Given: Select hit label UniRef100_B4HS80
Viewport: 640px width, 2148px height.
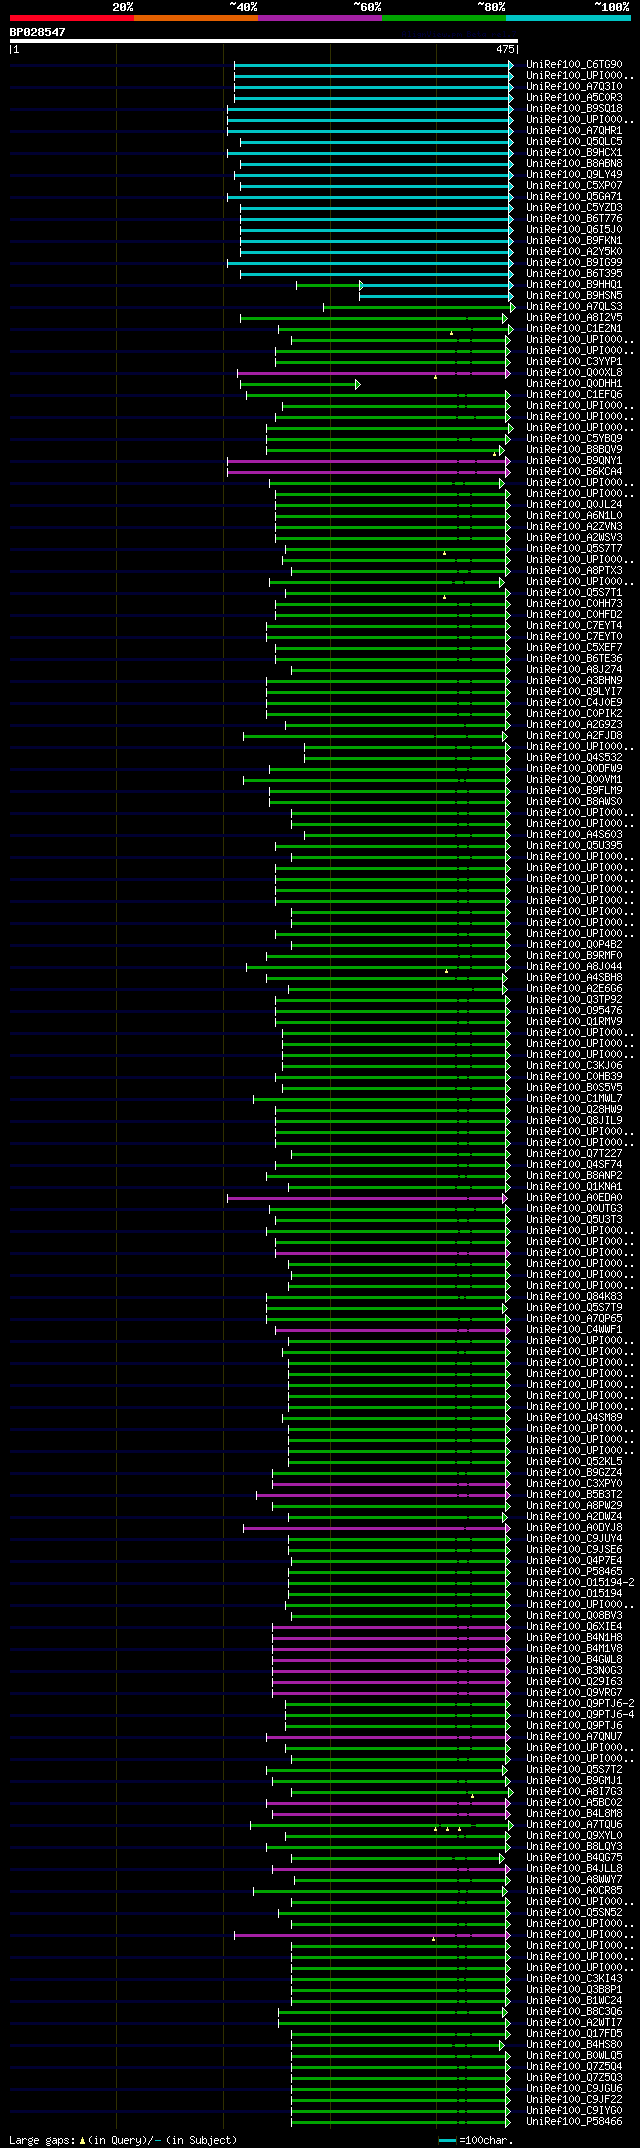Looking at the screenshot, I should pos(574,2045).
